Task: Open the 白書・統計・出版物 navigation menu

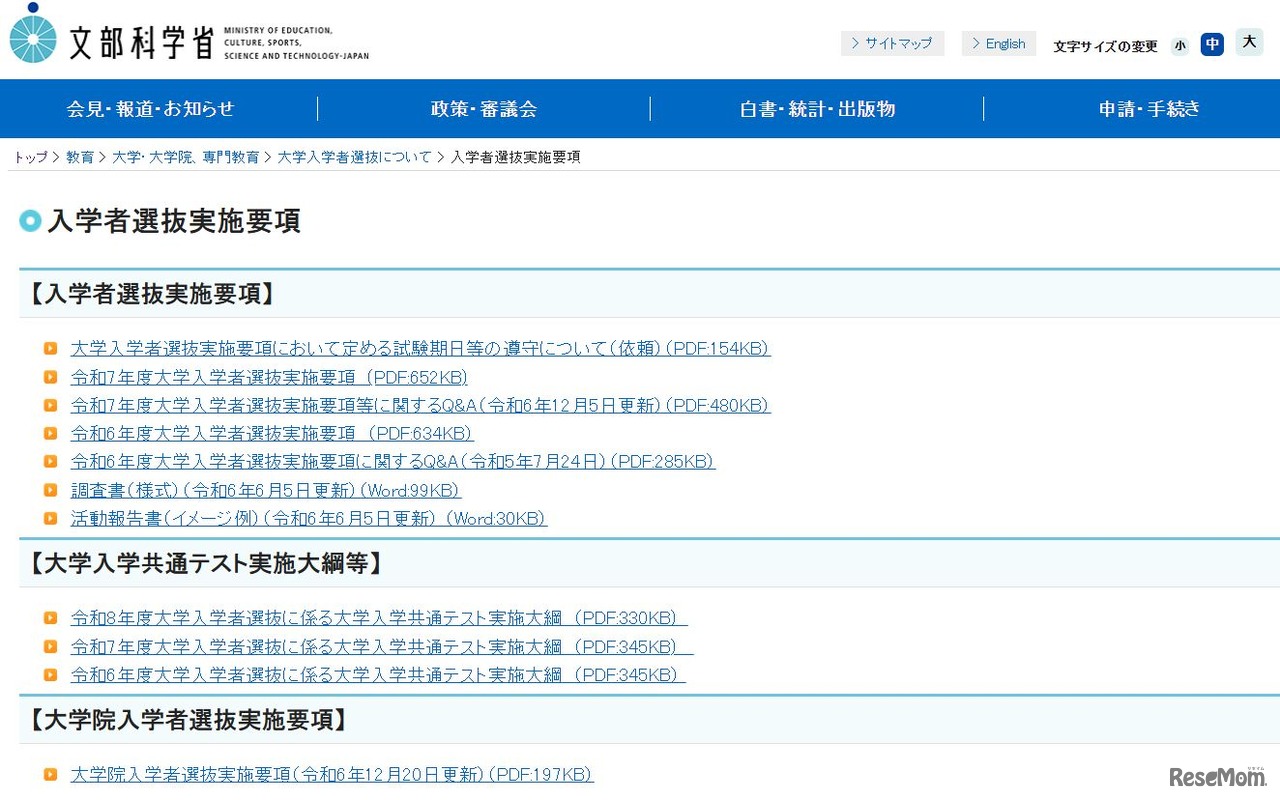Action: [x=816, y=109]
